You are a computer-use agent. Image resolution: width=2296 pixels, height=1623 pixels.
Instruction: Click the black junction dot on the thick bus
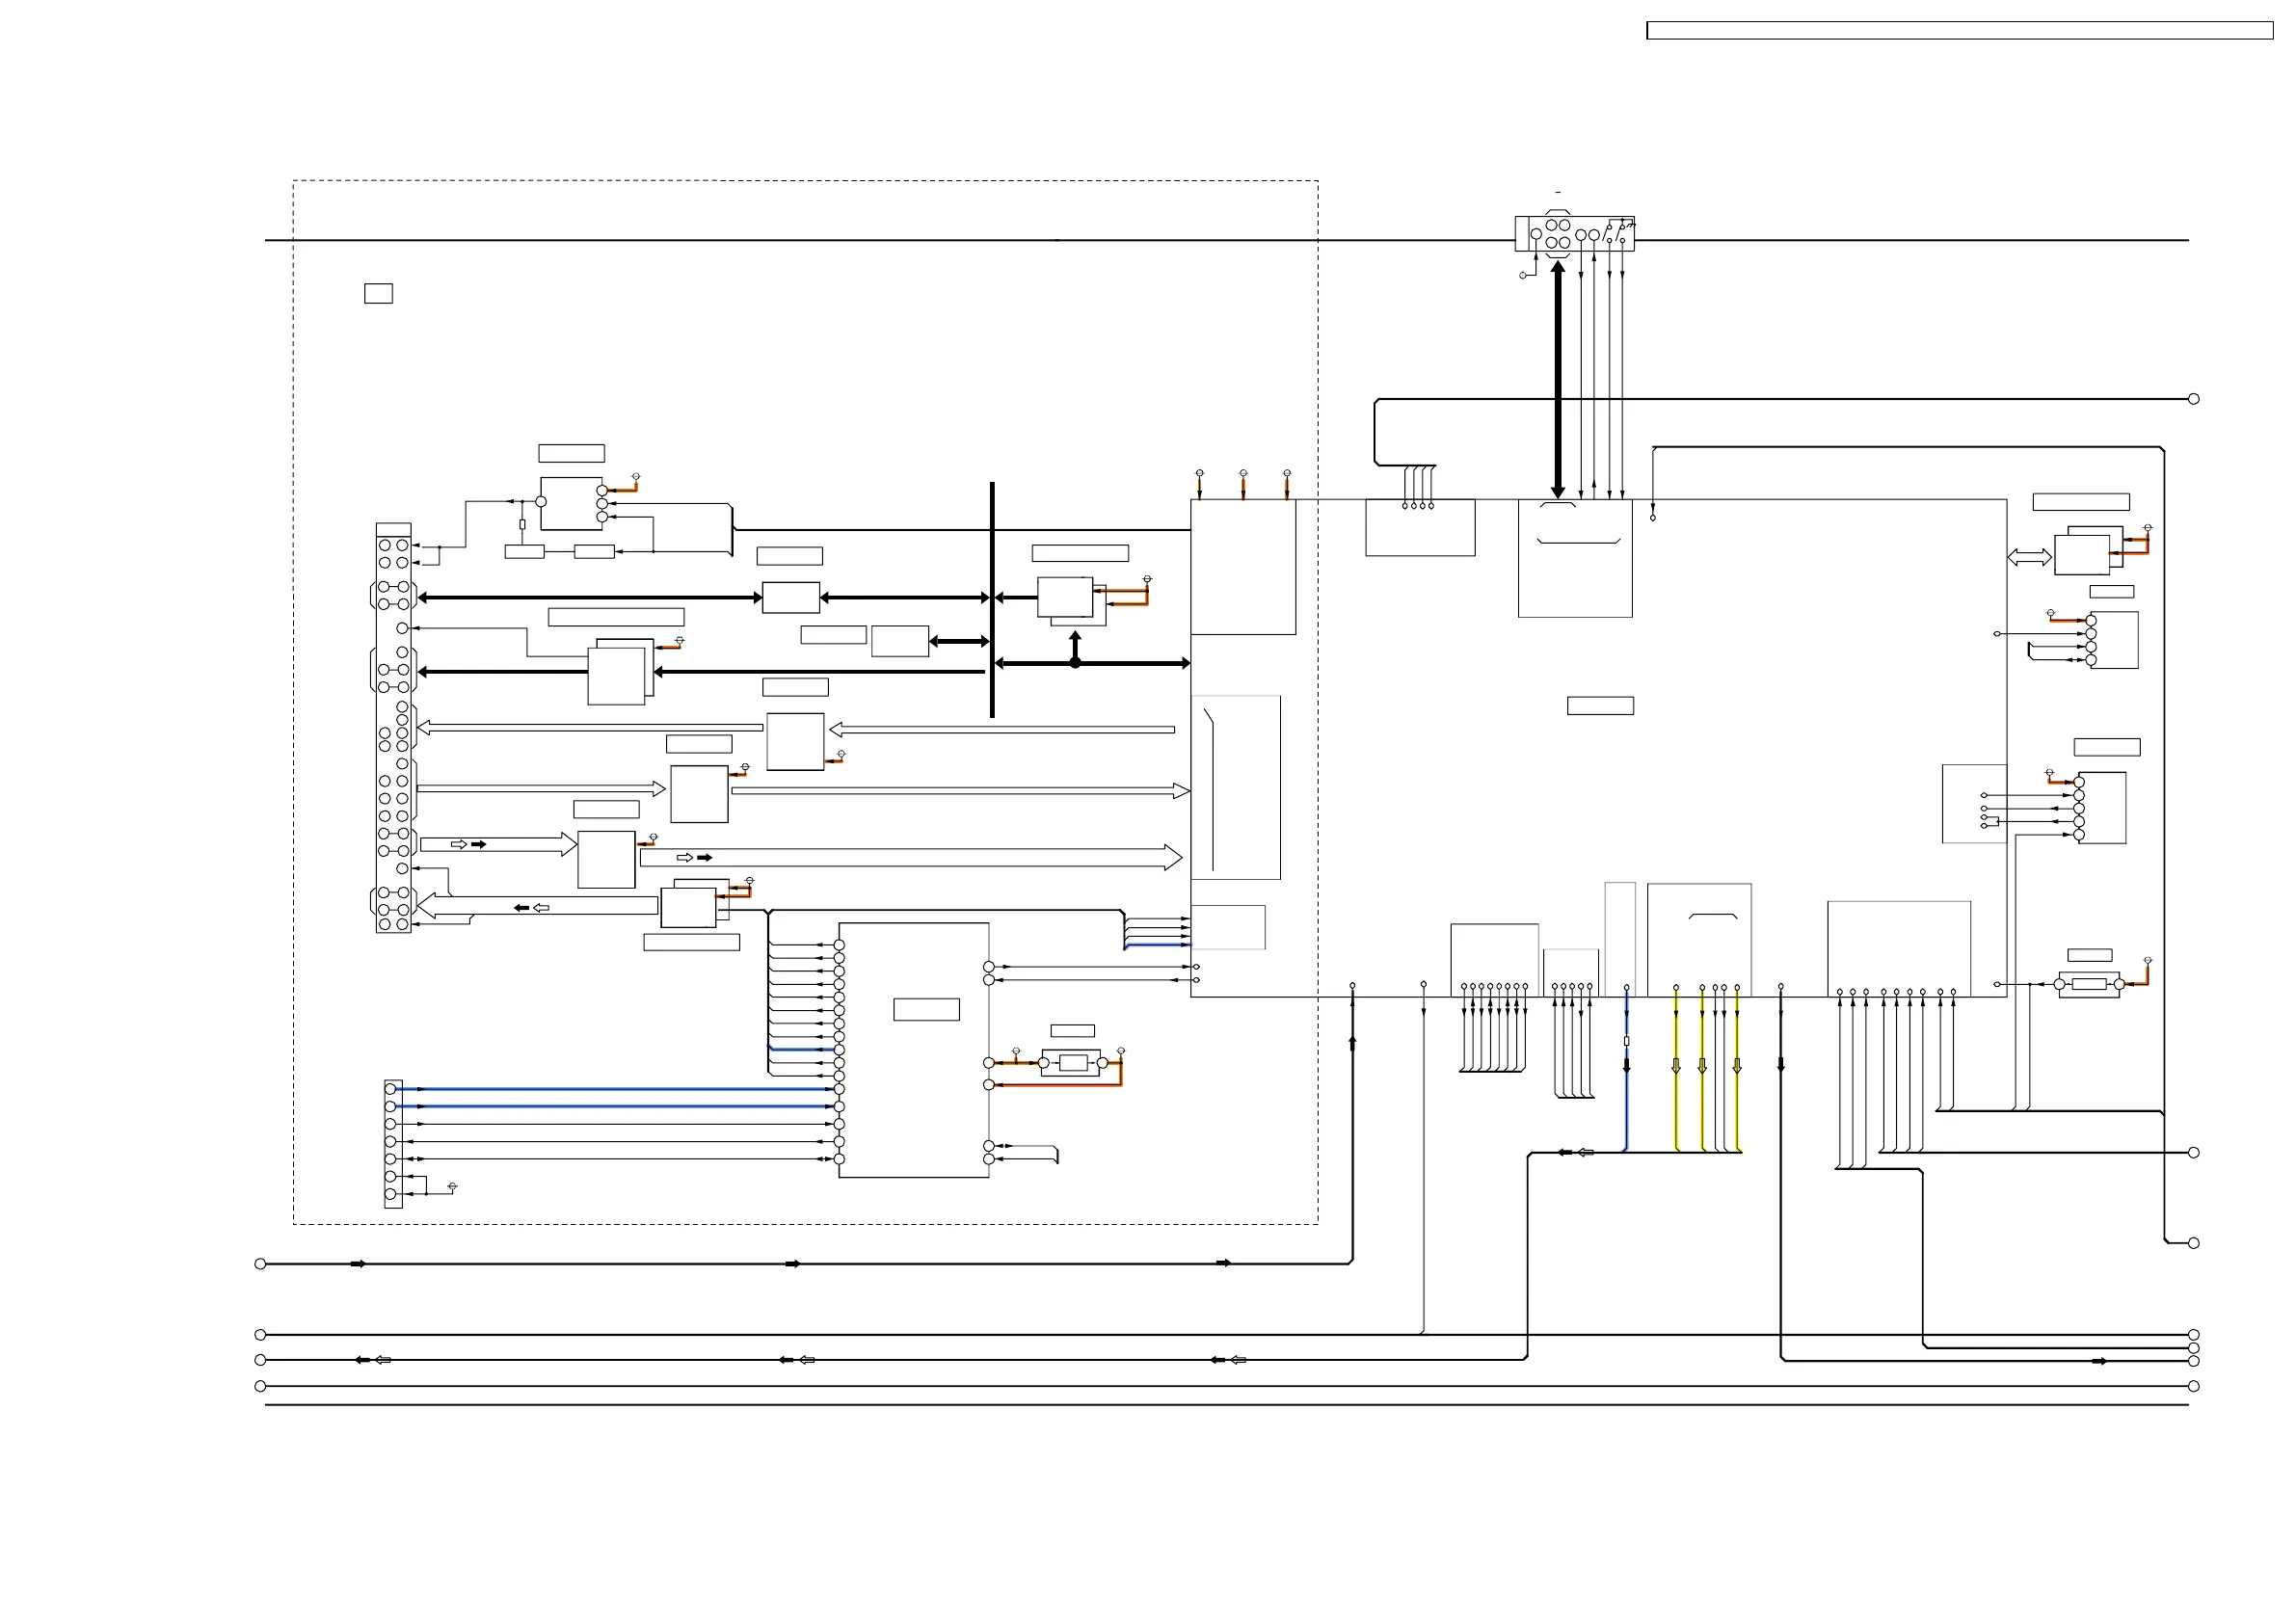coord(1075,663)
